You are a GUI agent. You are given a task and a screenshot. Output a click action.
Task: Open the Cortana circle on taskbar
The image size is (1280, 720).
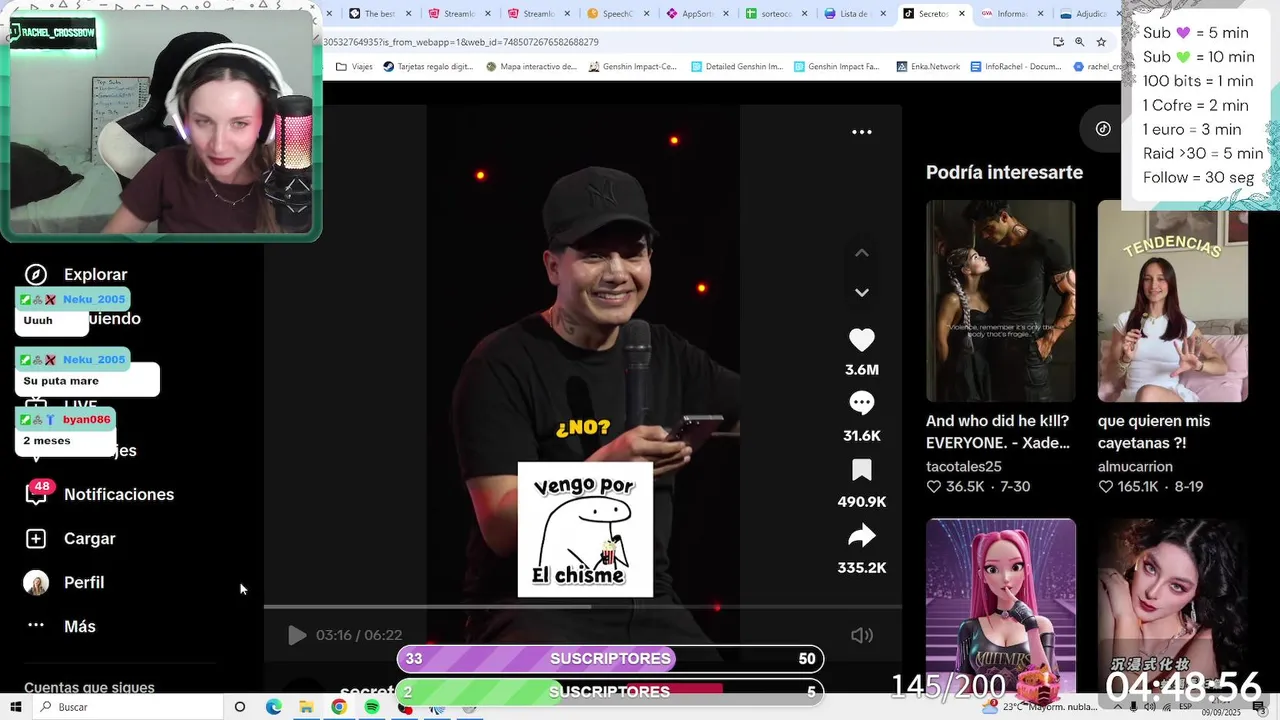pyautogui.click(x=239, y=707)
